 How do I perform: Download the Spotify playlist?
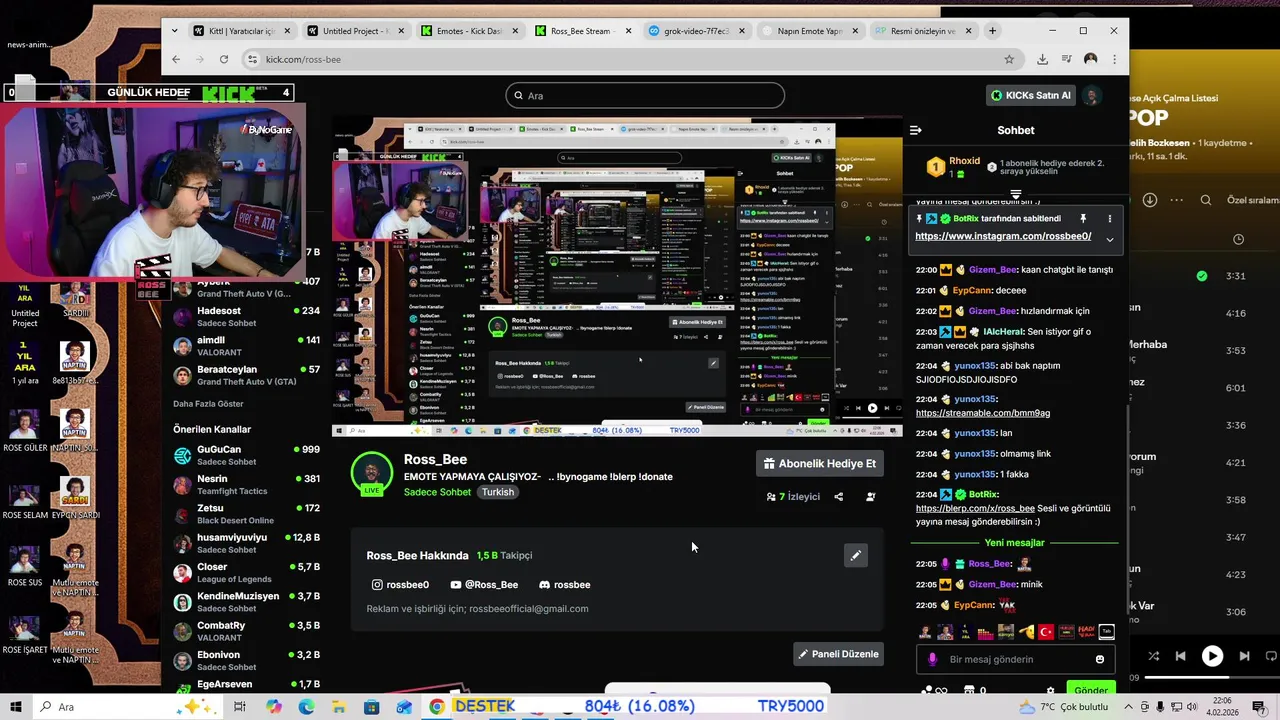point(1150,200)
